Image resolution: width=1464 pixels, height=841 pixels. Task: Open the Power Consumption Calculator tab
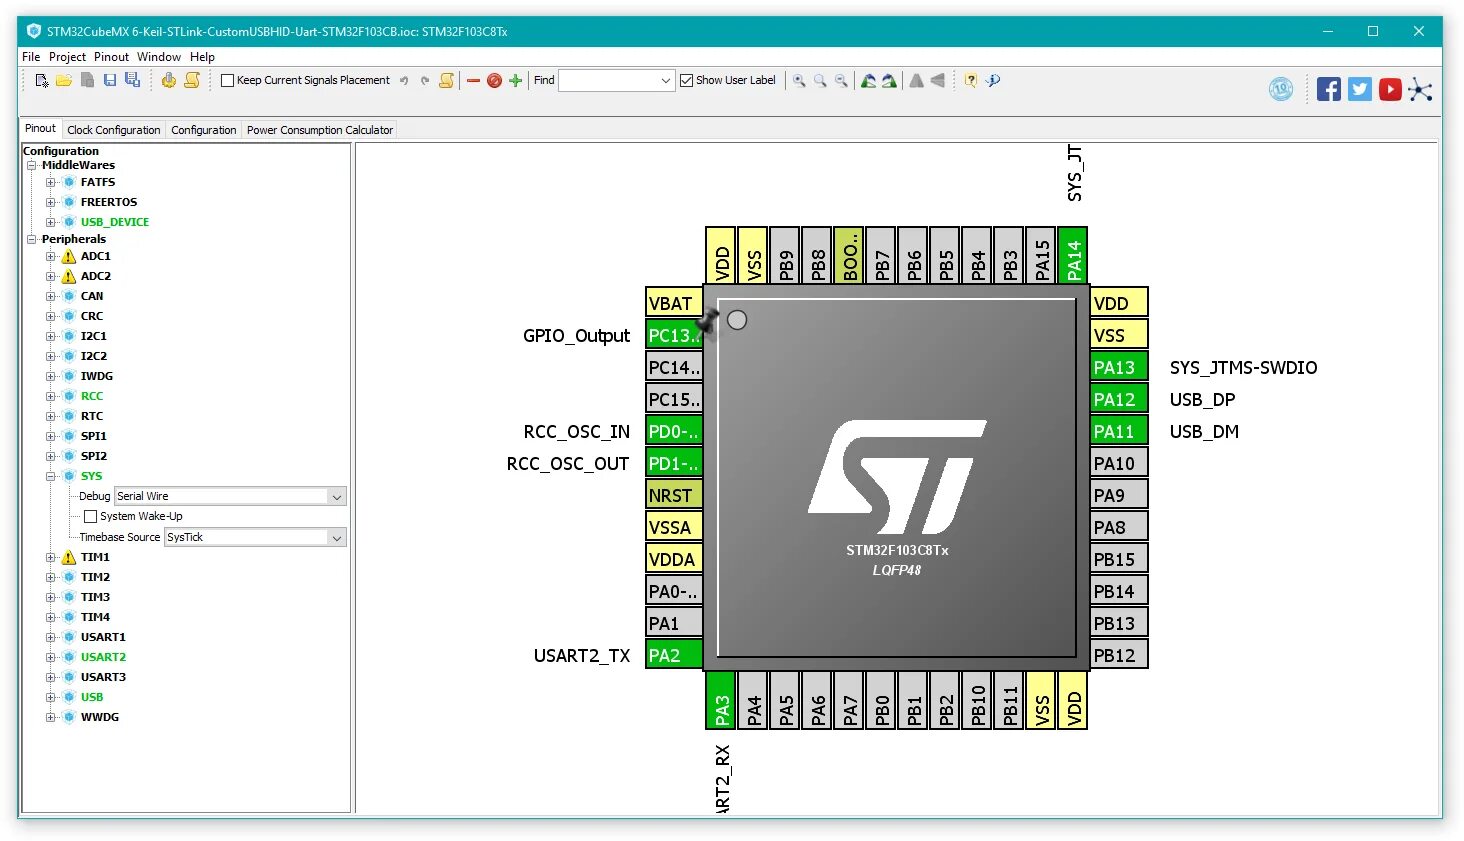pyautogui.click(x=320, y=130)
